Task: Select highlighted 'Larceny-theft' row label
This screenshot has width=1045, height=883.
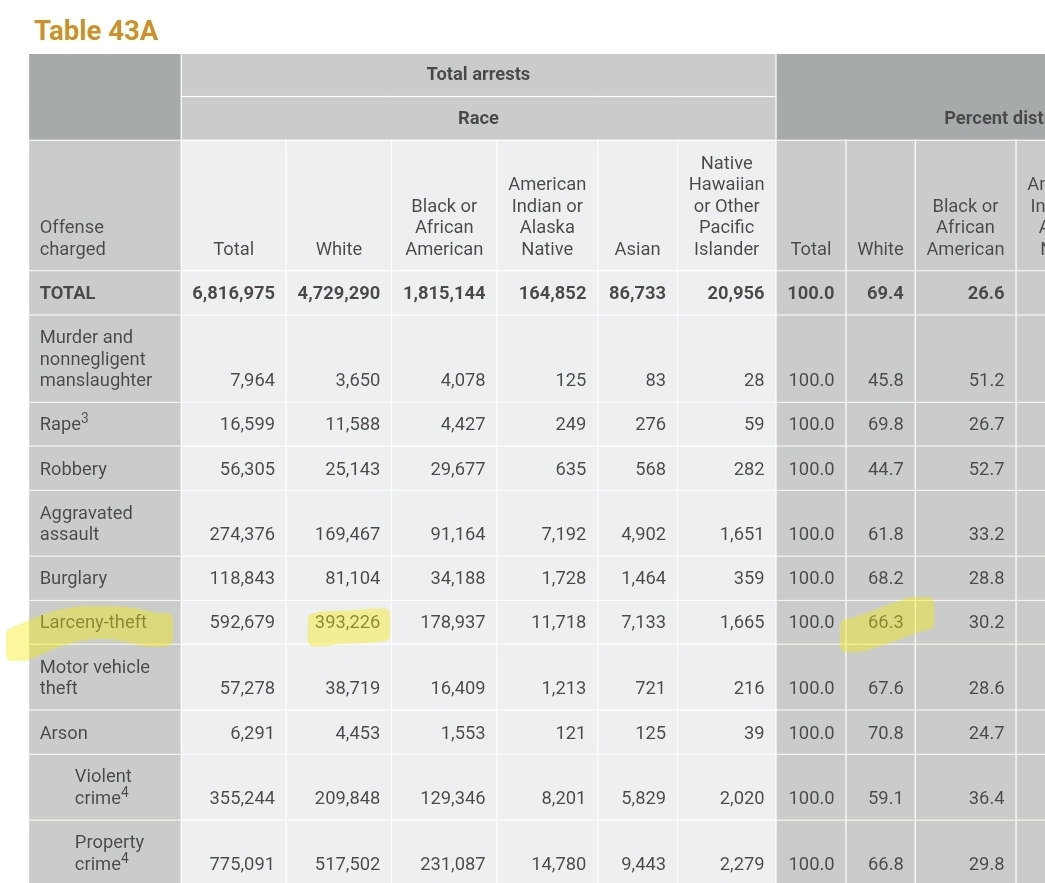Action: pos(93,622)
